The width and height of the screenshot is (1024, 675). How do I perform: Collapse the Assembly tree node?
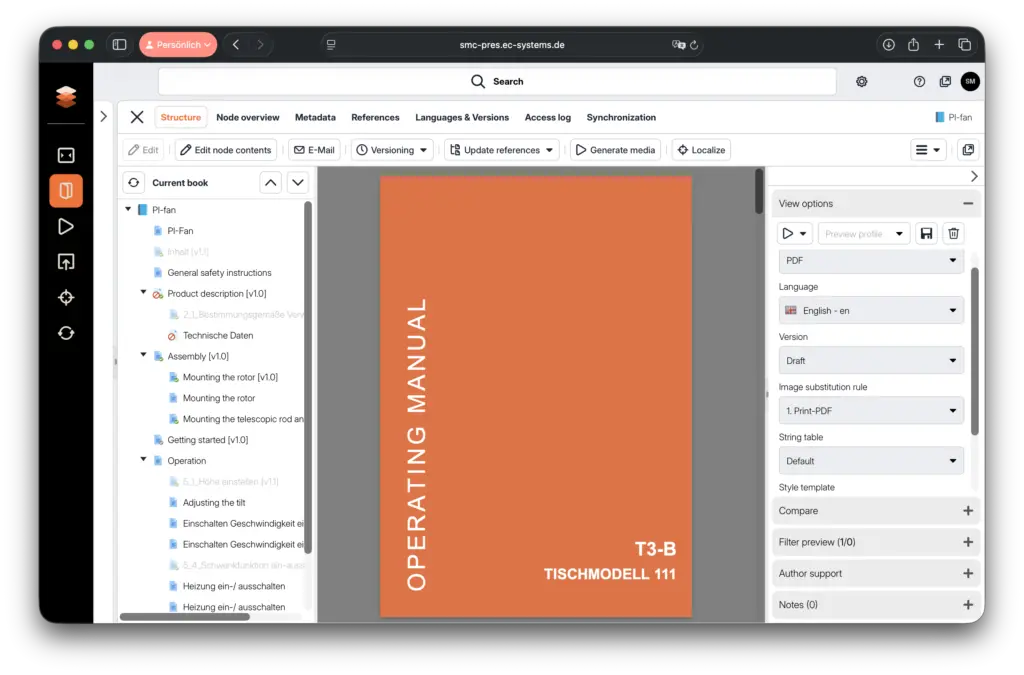(x=144, y=356)
